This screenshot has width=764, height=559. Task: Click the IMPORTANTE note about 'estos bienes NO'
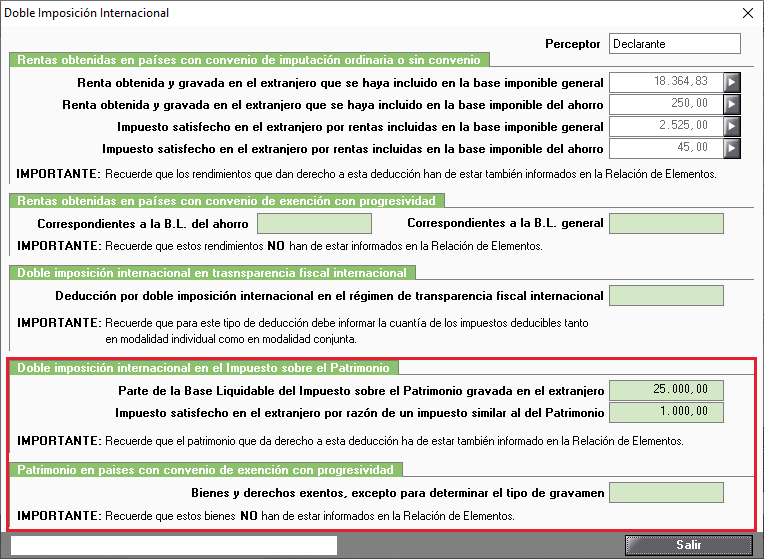tap(266, 516)
